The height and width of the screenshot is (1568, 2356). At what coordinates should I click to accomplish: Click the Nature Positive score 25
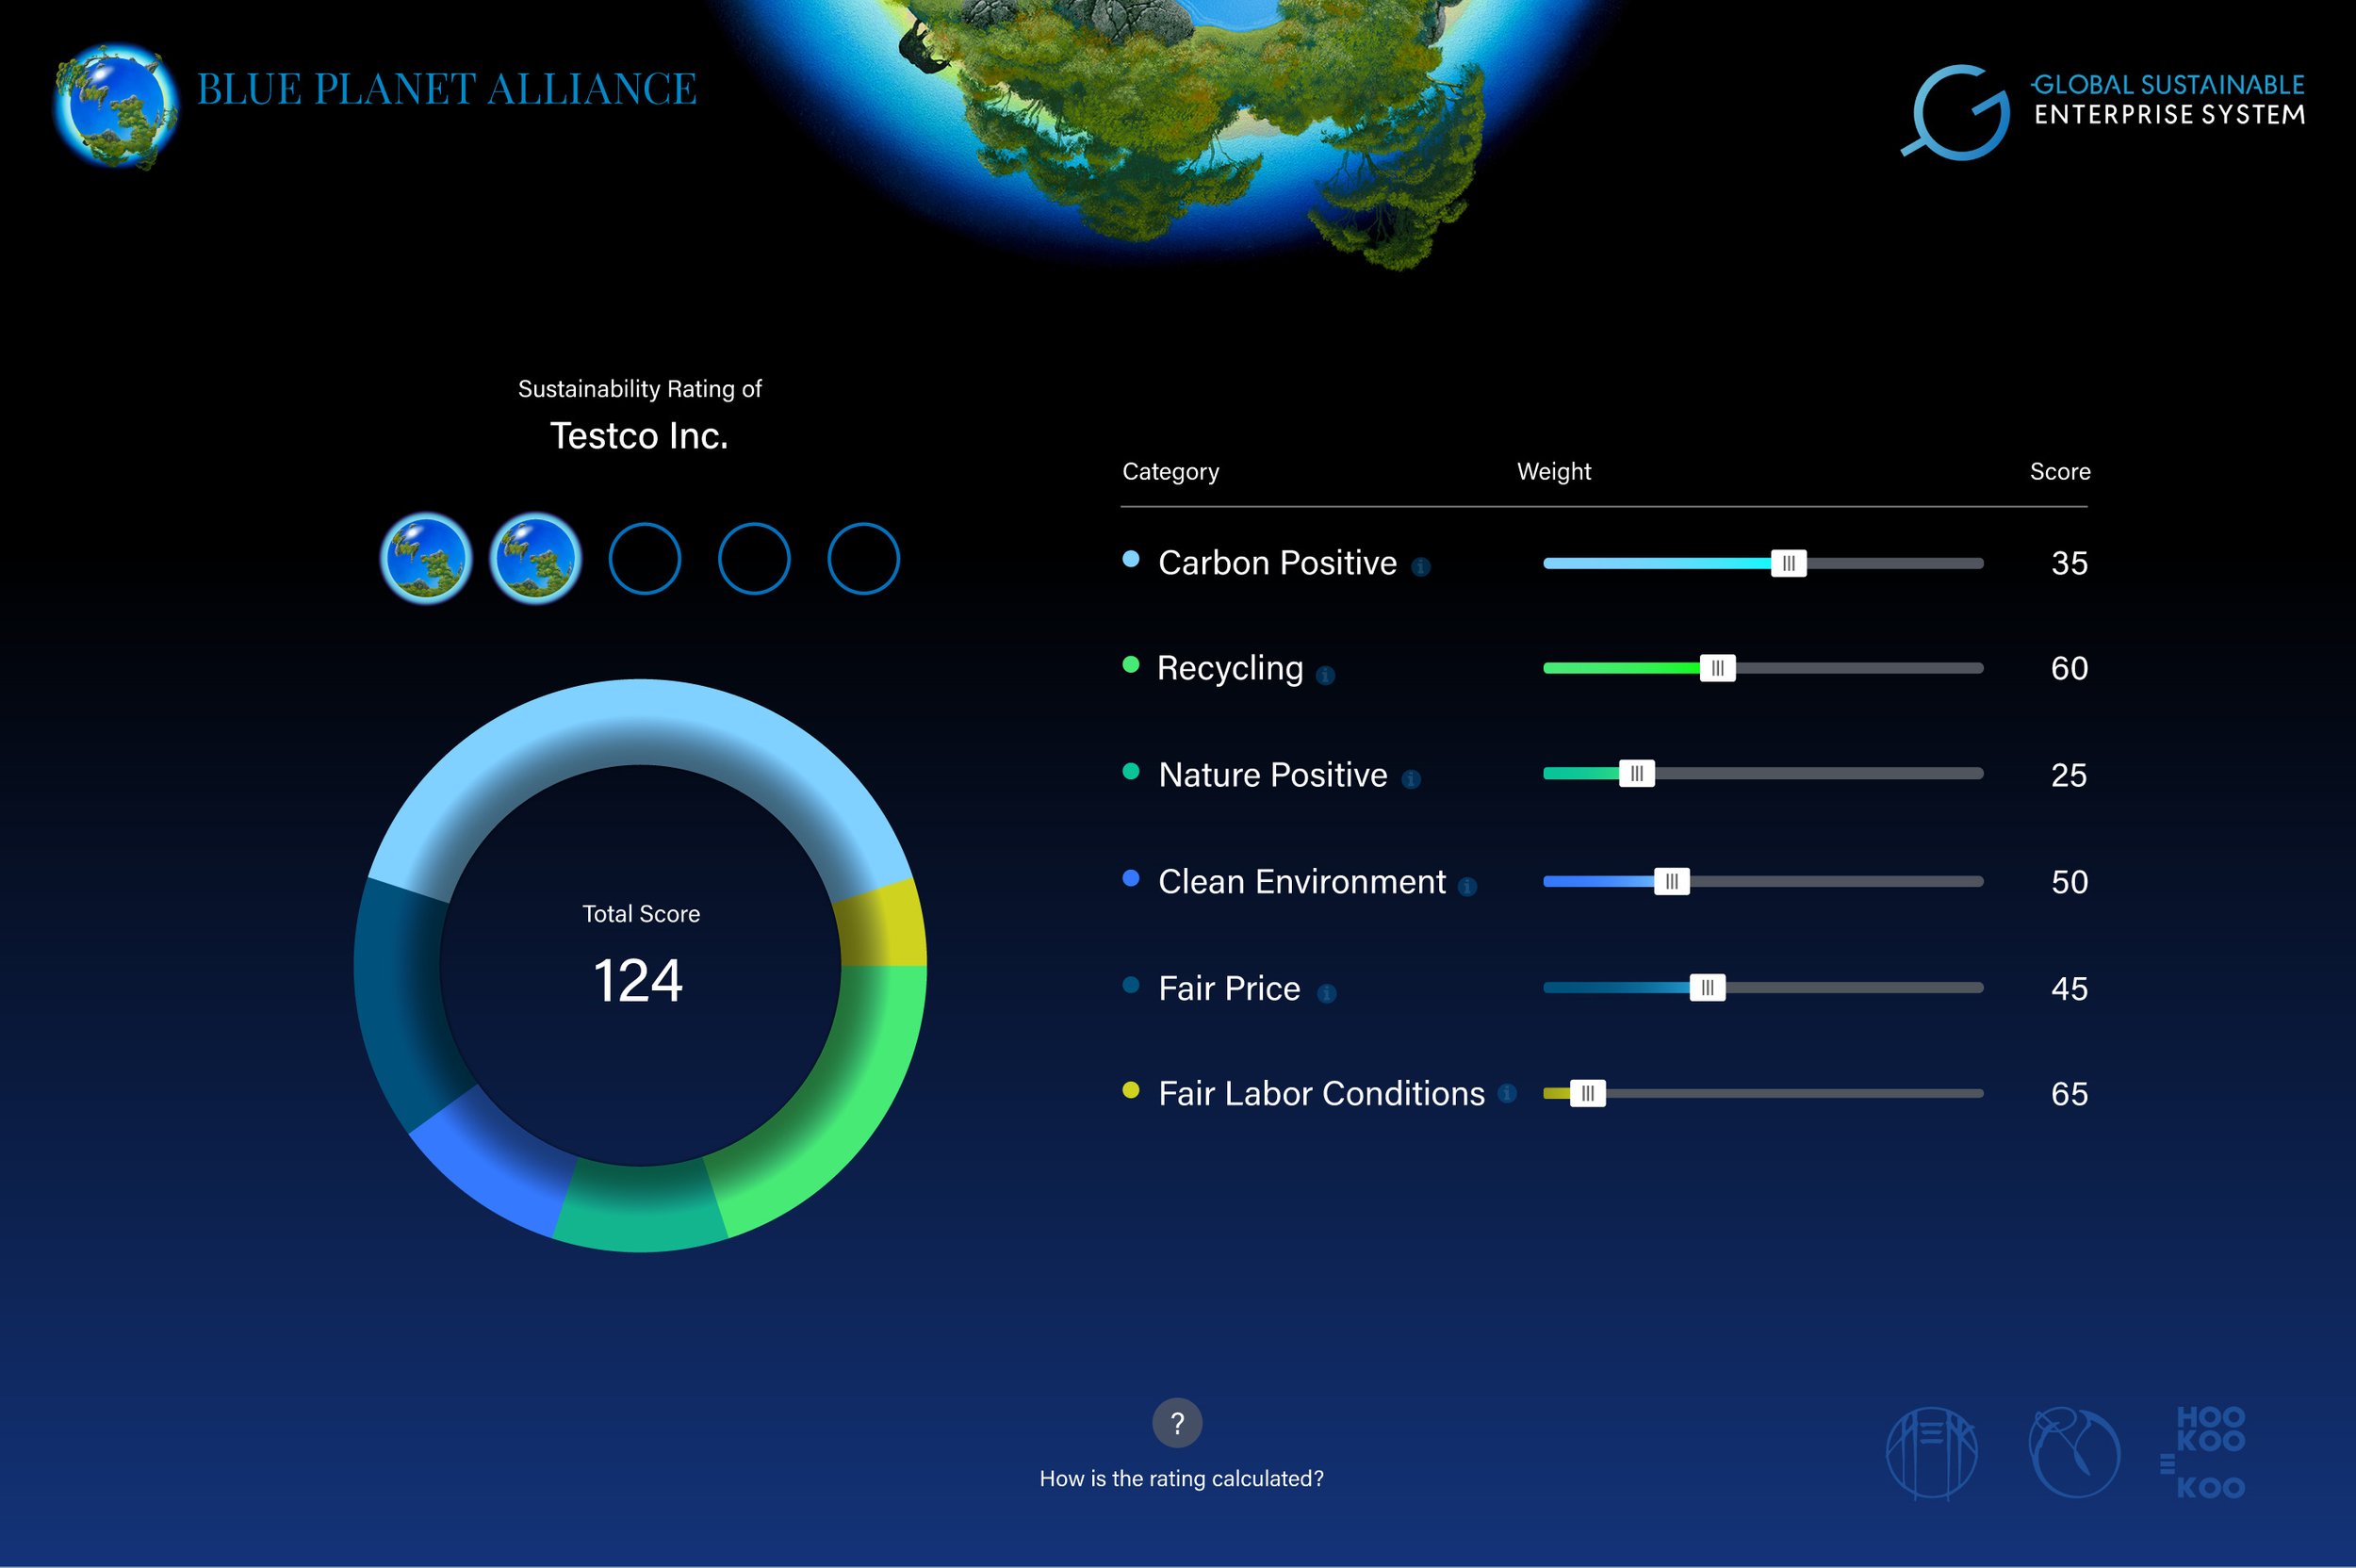(2069, 775)
